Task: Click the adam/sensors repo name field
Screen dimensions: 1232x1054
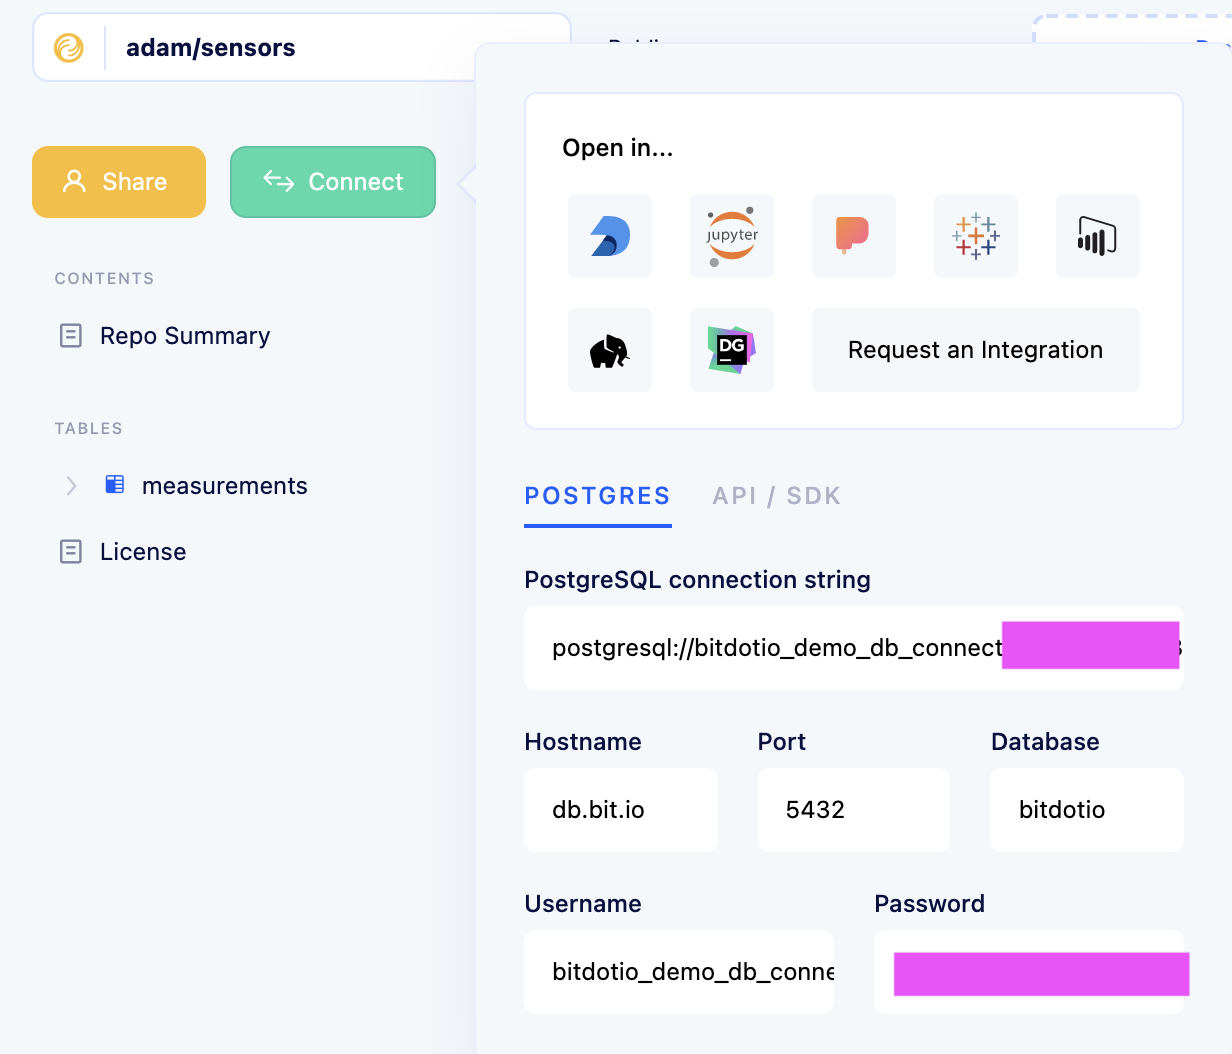Action: point(302,47)
